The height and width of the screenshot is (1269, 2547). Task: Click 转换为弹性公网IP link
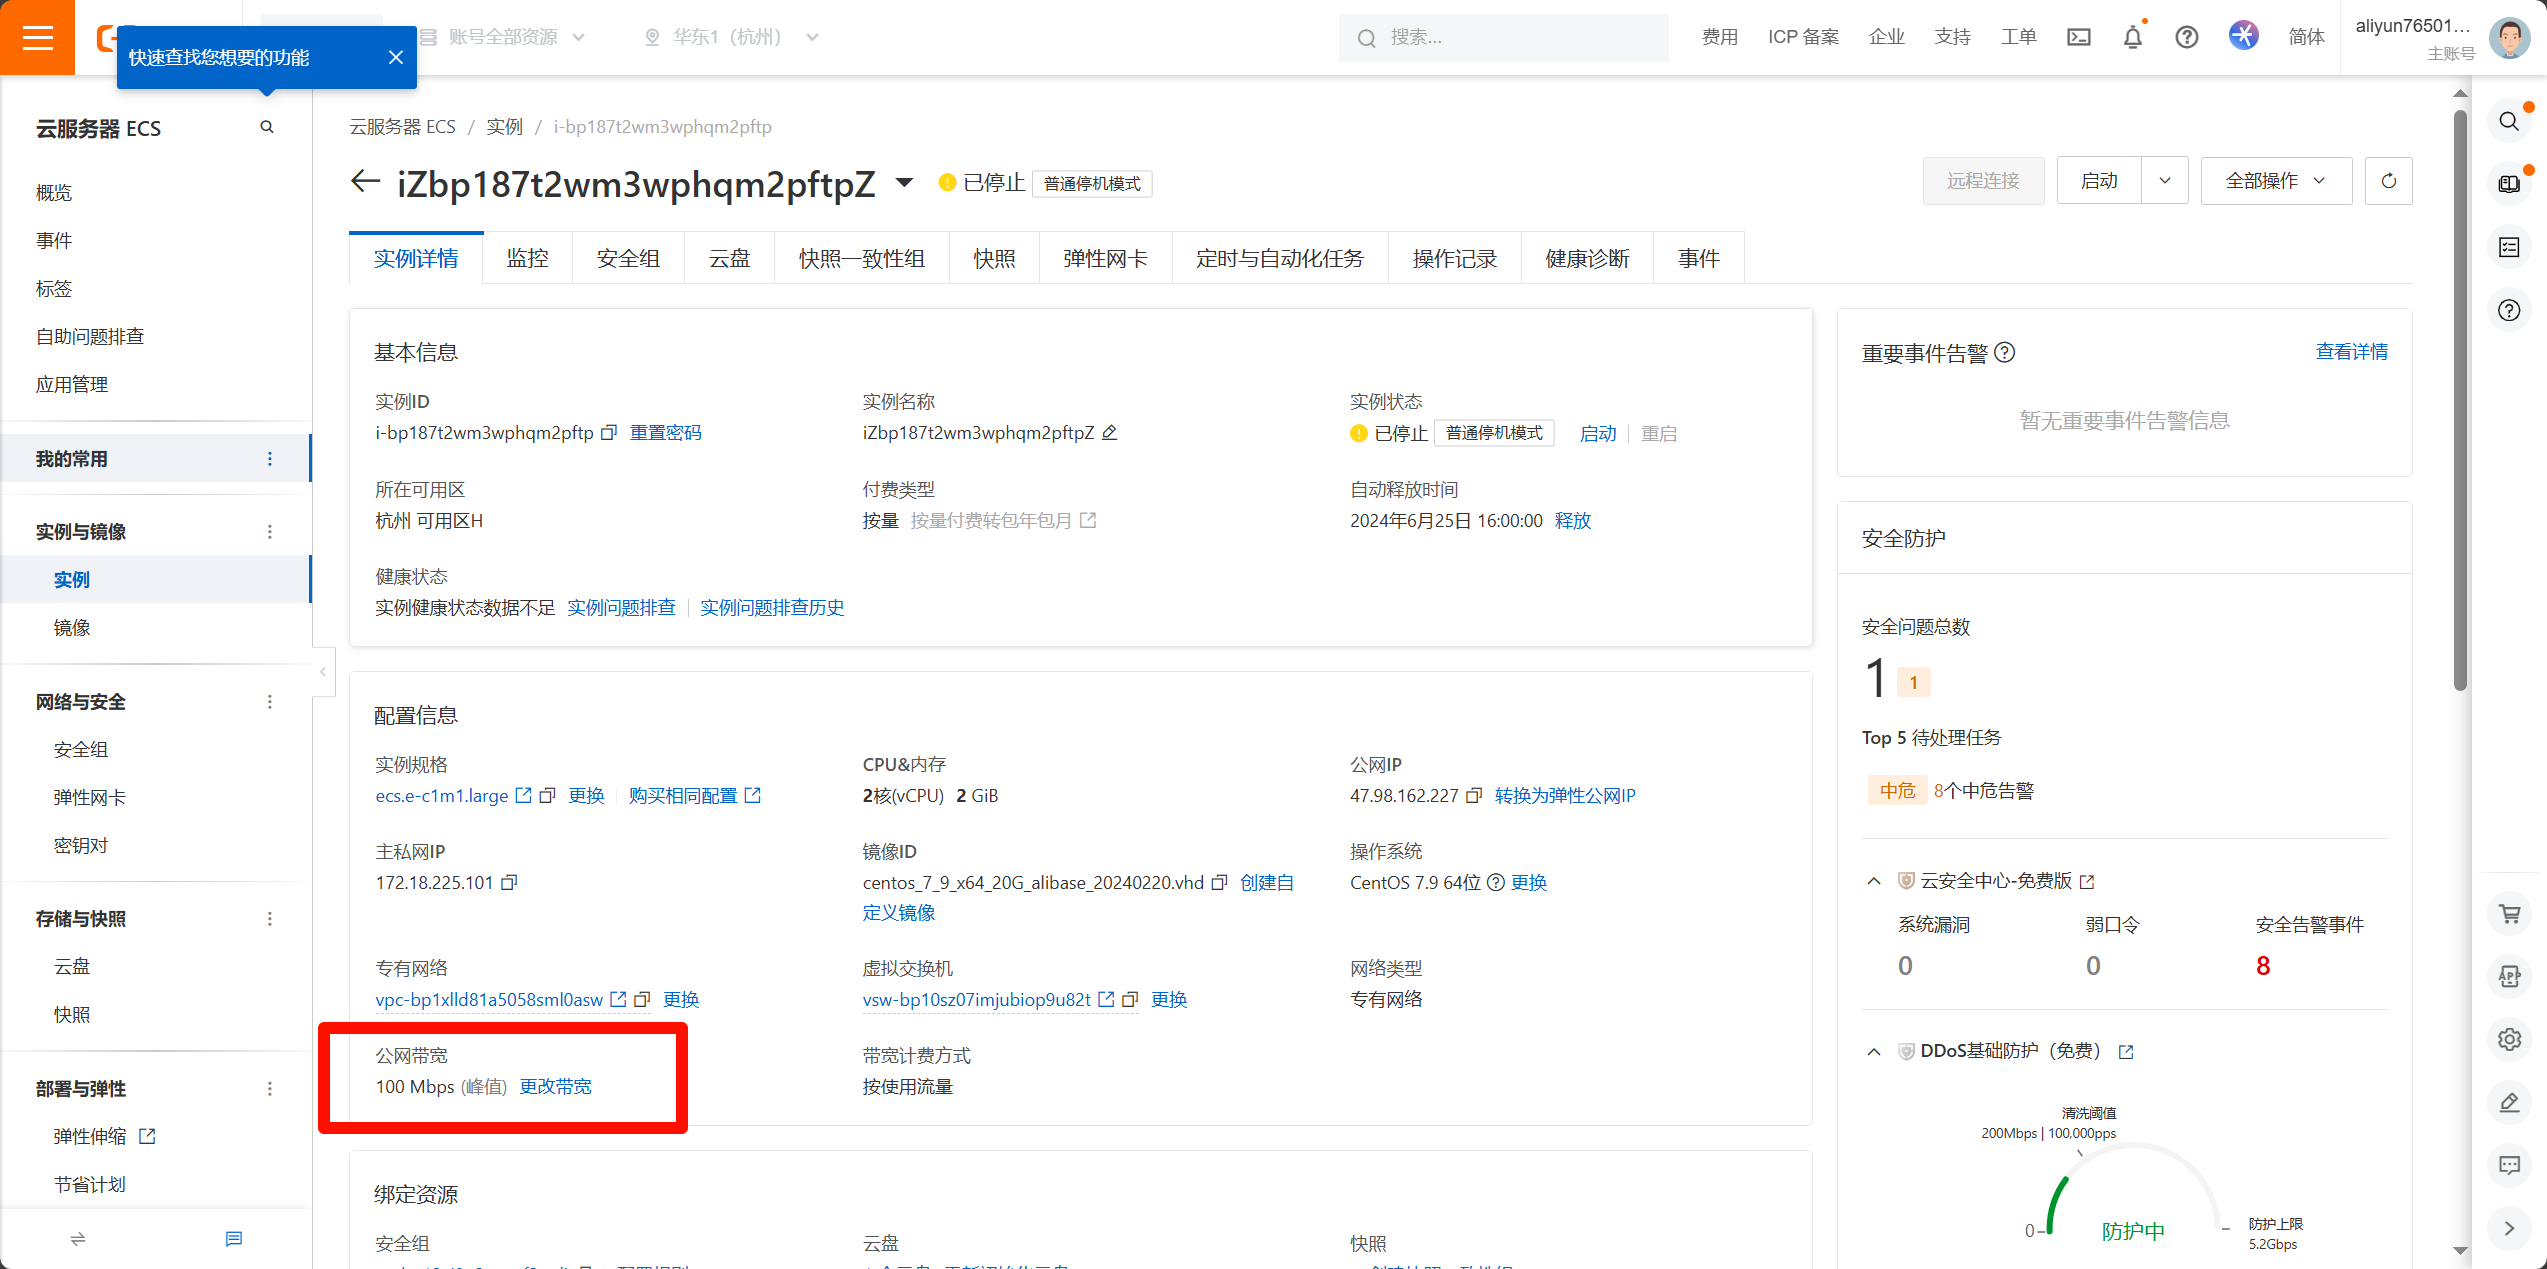coord(1565,796)
